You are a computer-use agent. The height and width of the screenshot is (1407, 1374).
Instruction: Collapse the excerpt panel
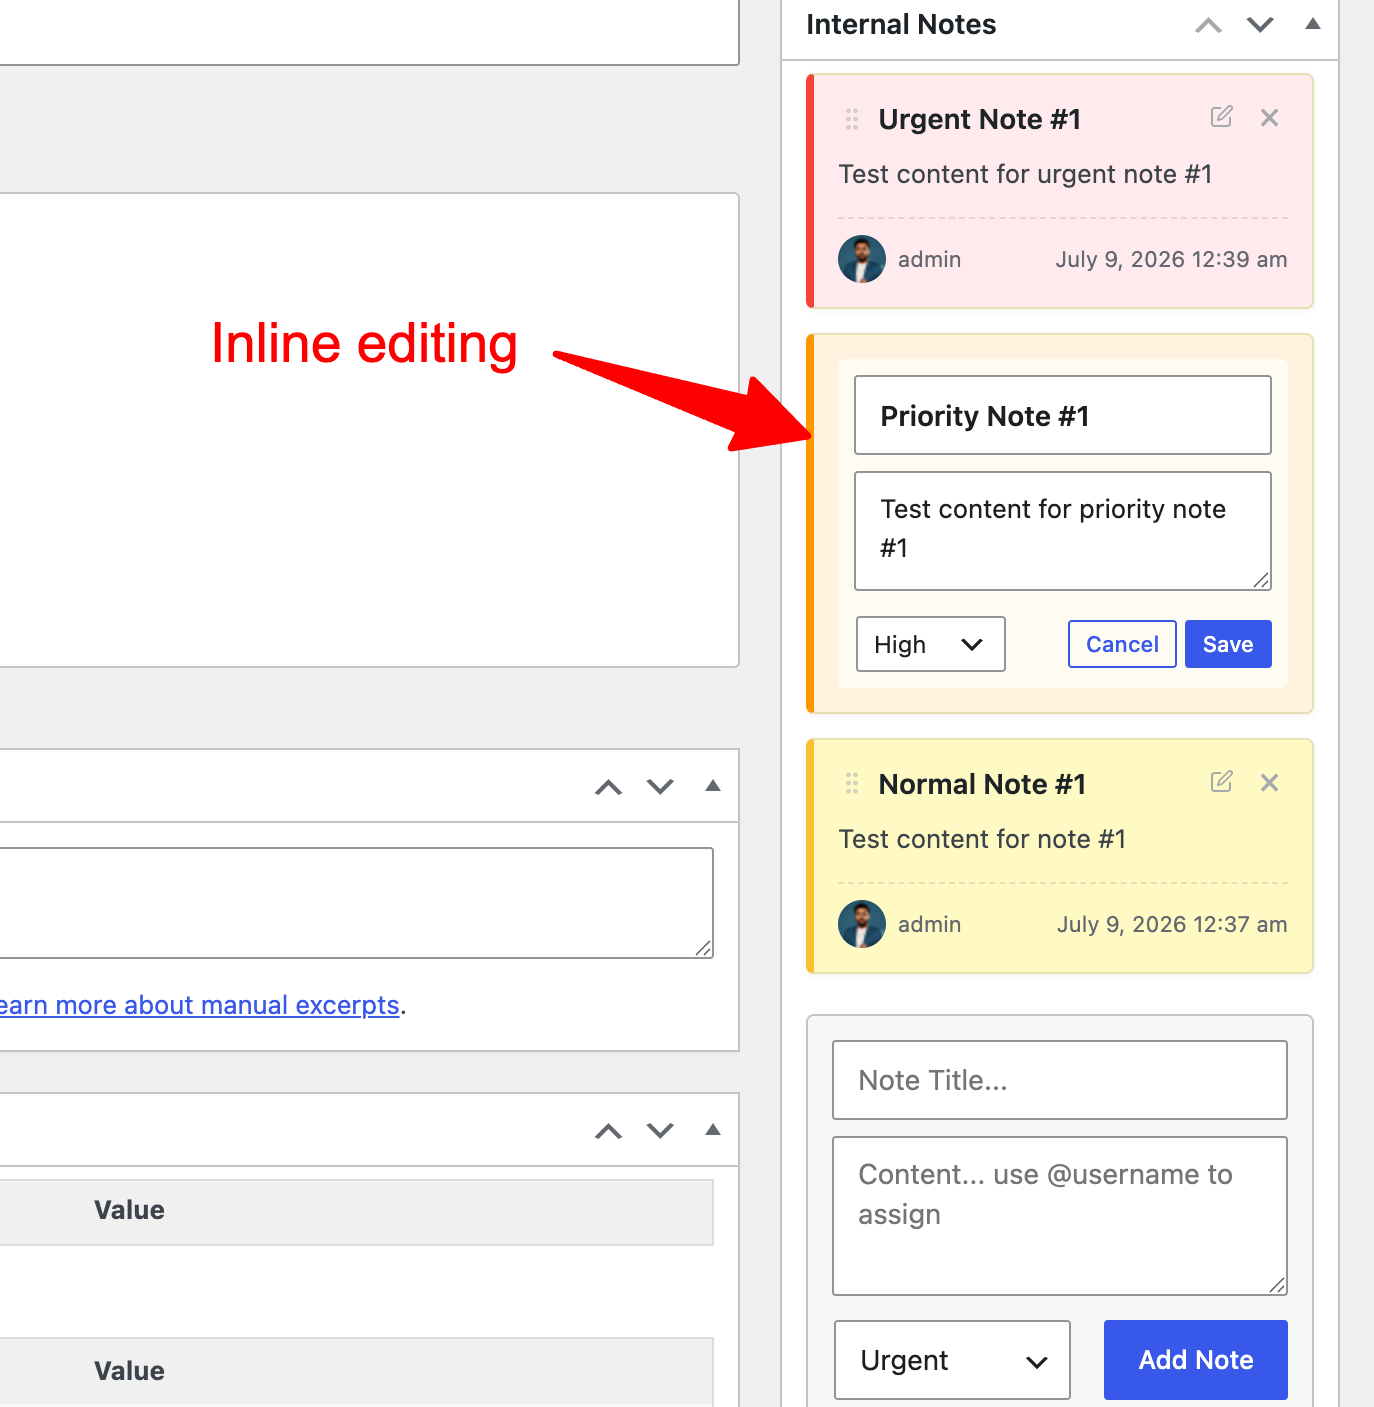click(713, 786)
